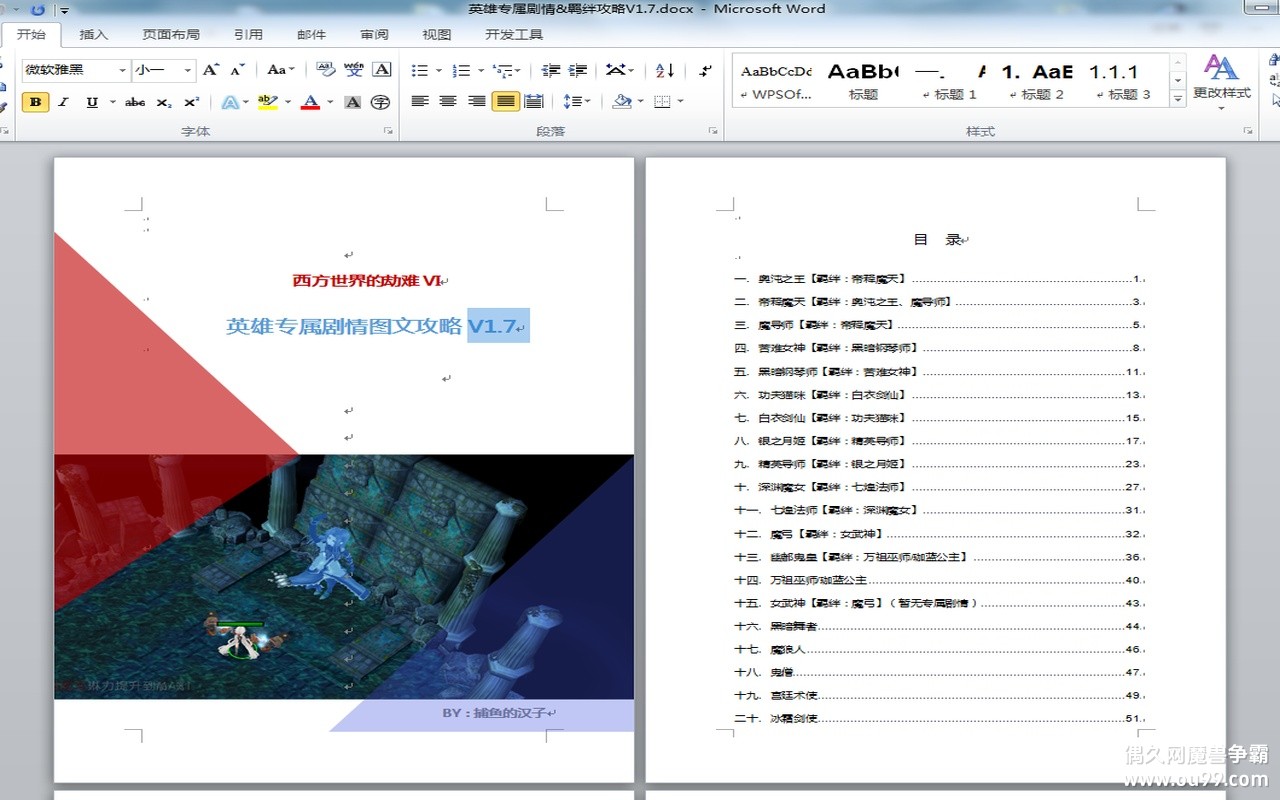Screen dimensions: 1280x800
Task: Click the phonetic guide icon
Action: pos(354,70)
